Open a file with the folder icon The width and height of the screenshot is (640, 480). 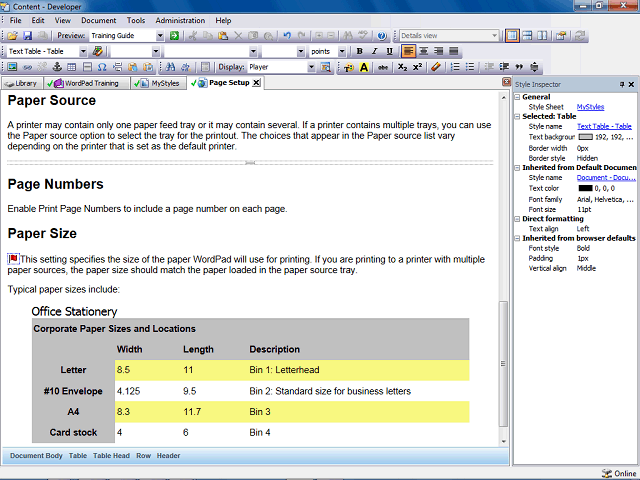(x=12, y=36)
